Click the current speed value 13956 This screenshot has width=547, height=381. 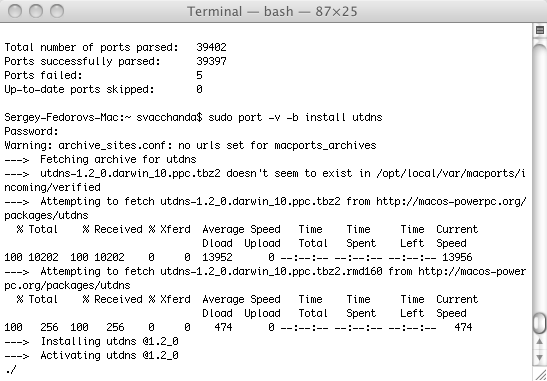tap(457, 257)
